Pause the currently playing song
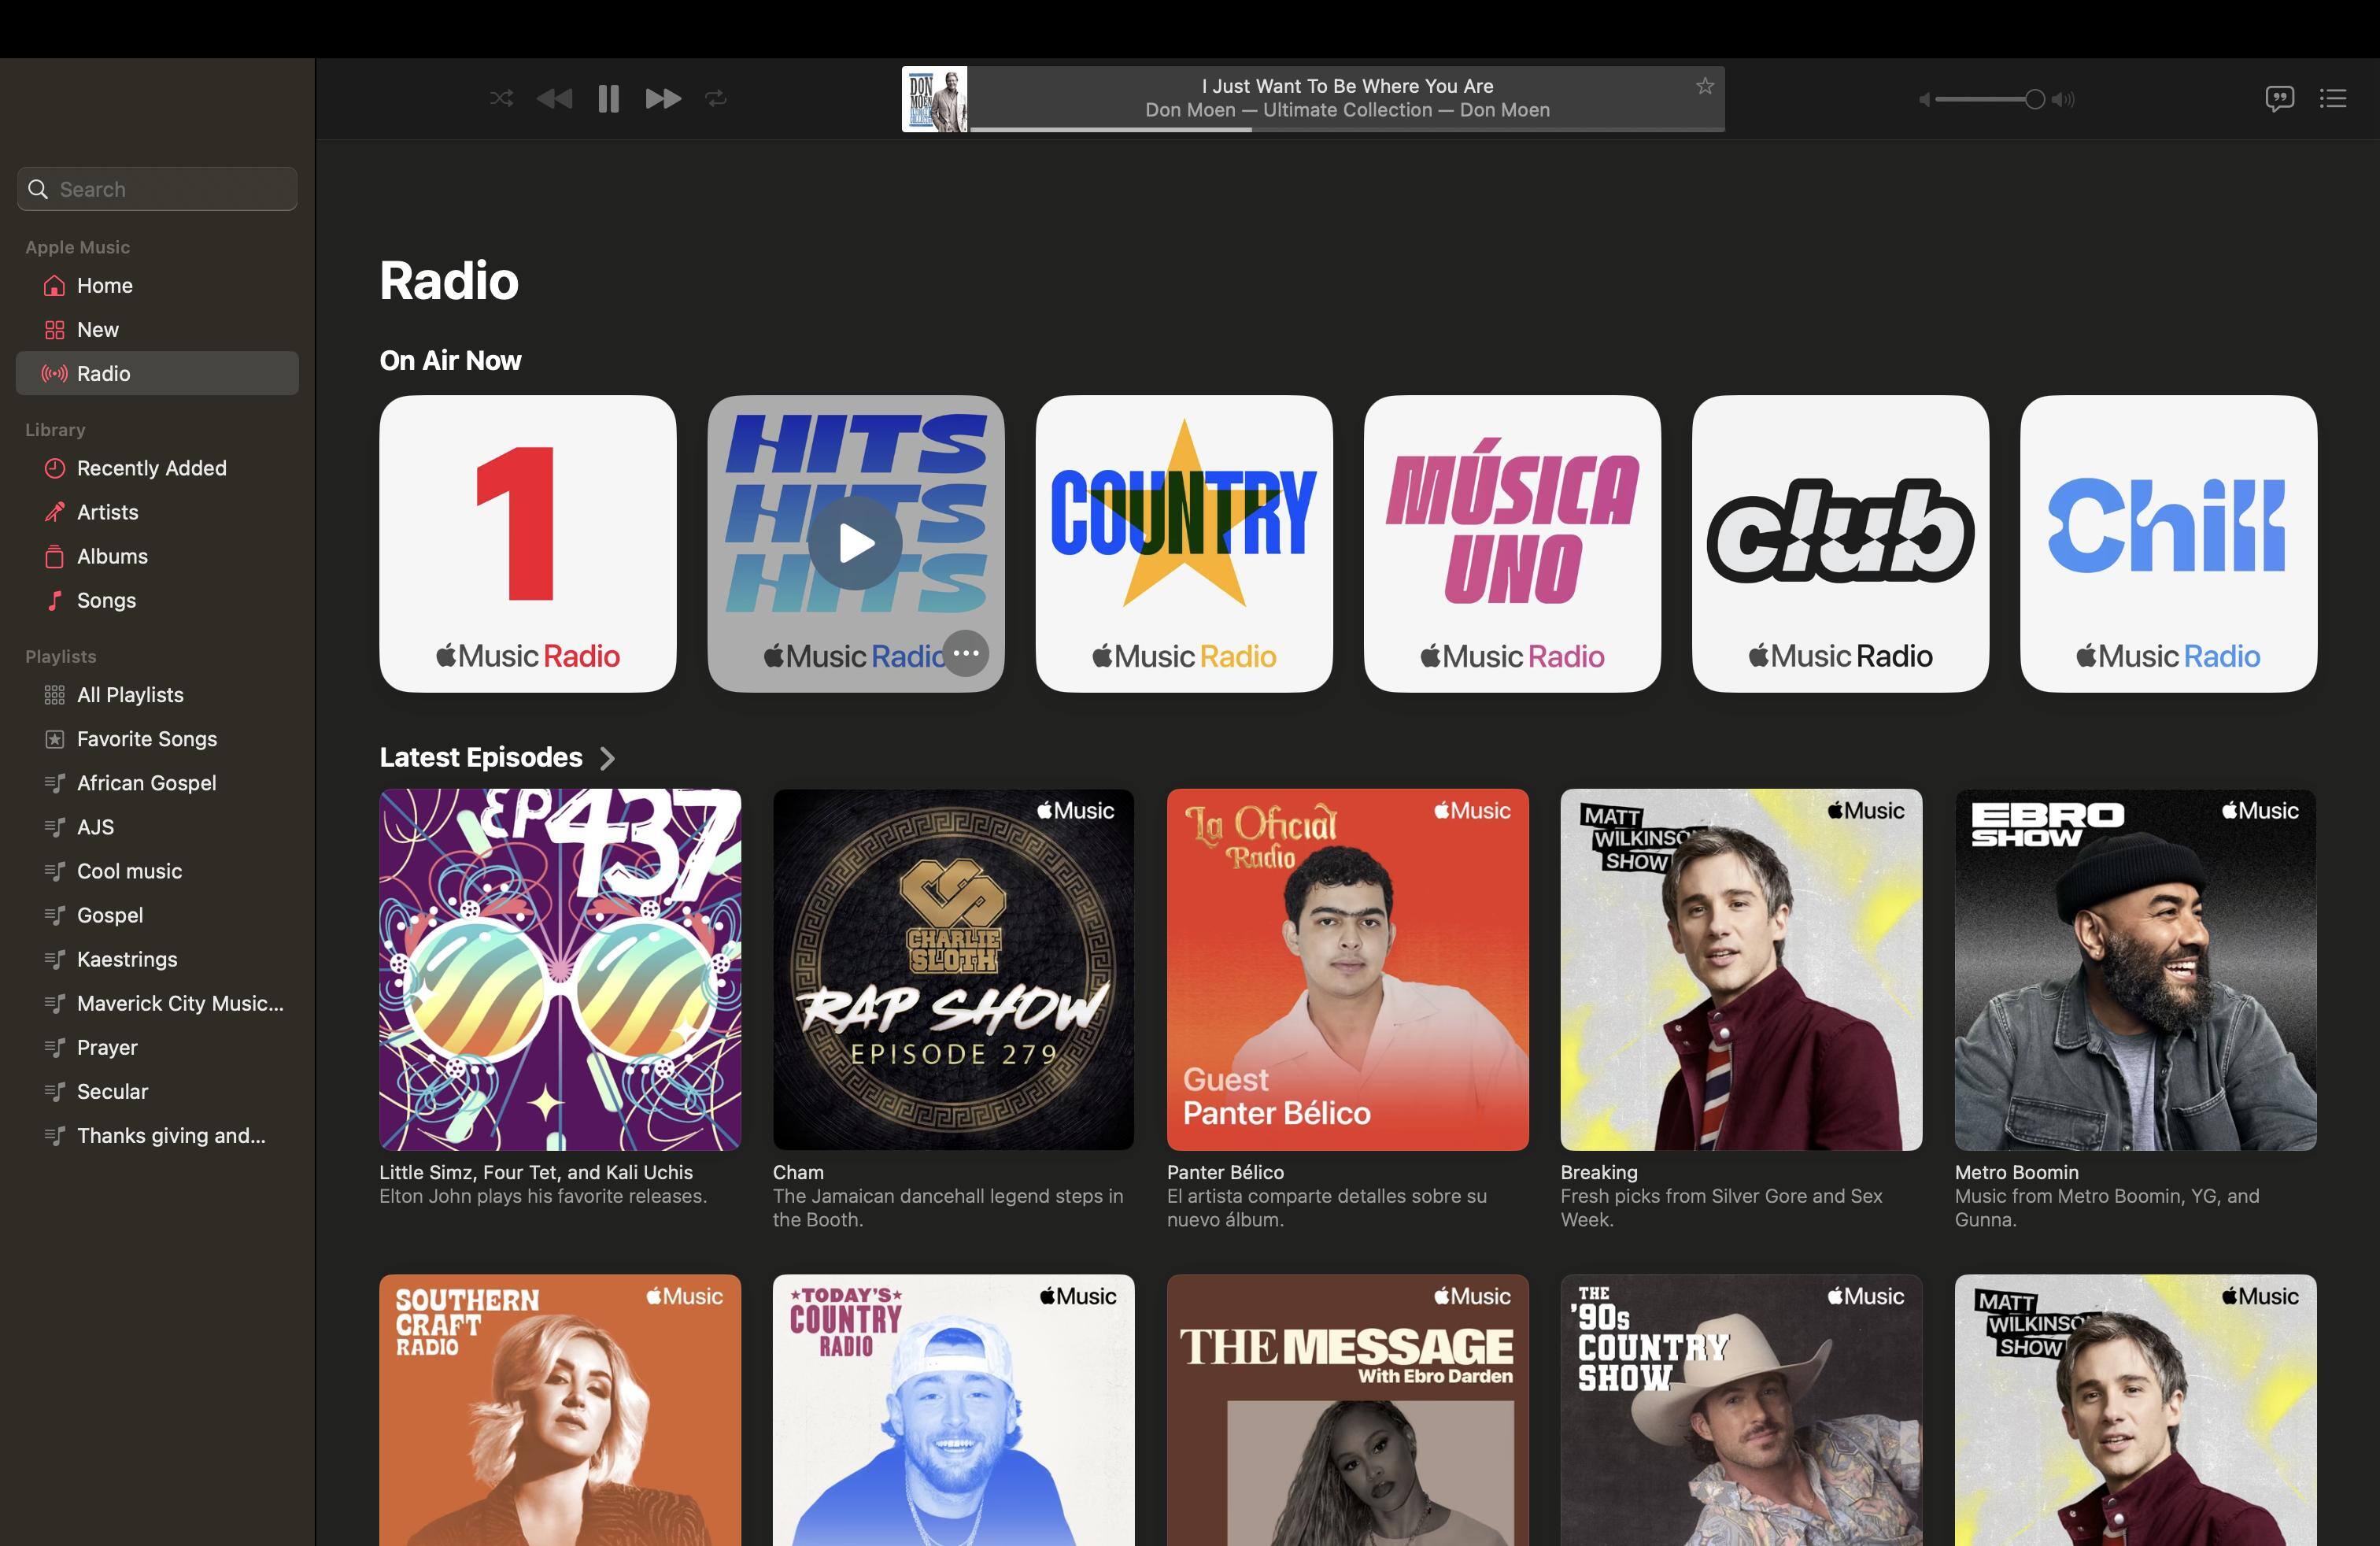 click(608, 98)
